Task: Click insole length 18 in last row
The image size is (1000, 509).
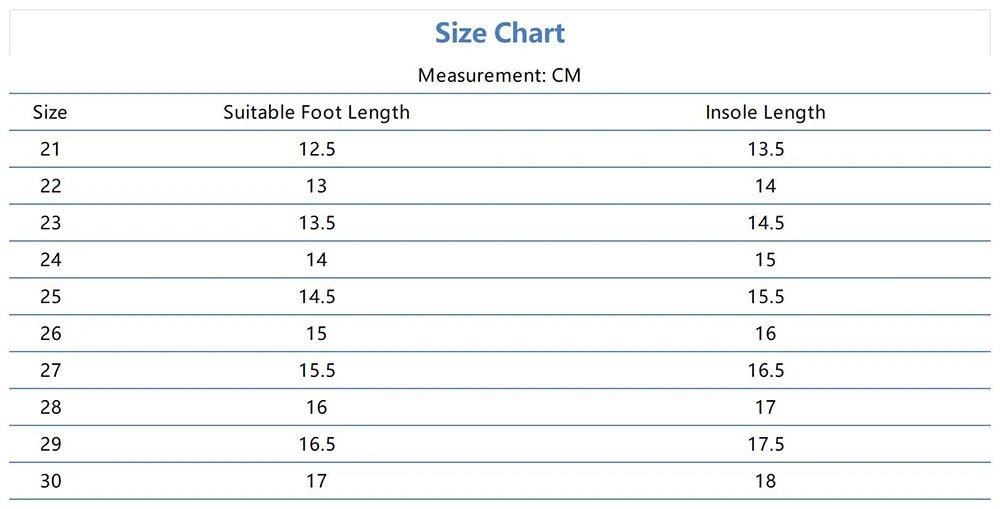Action: 765,481
